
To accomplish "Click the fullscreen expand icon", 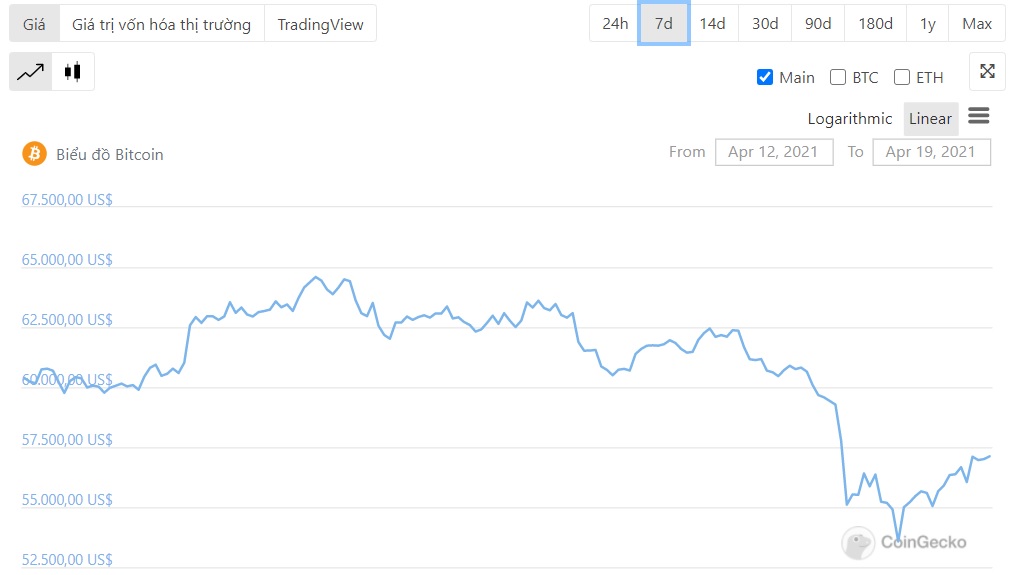I will [987, 71].
